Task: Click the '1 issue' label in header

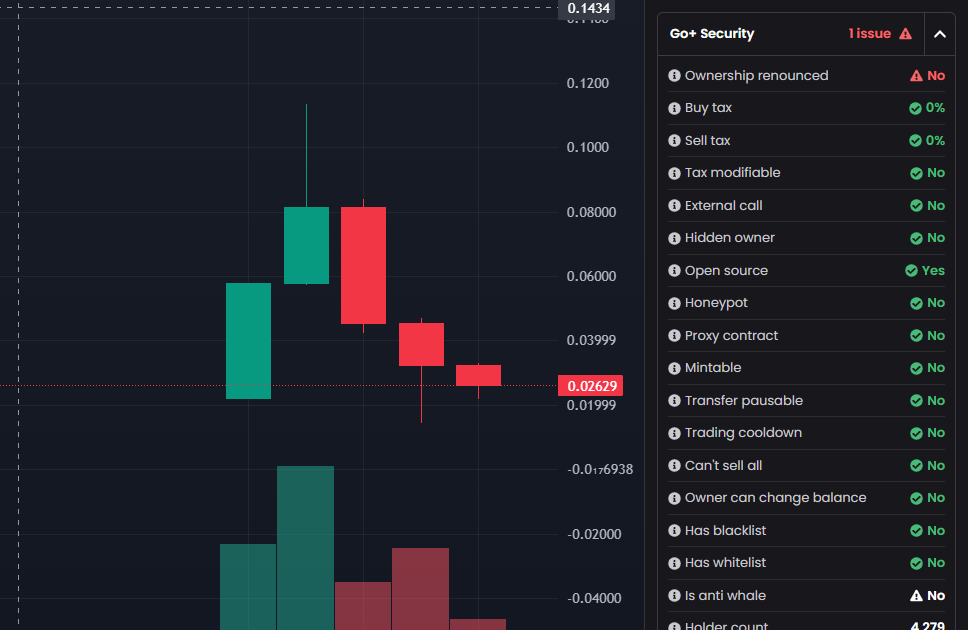Action: click(x=870, y=34)
